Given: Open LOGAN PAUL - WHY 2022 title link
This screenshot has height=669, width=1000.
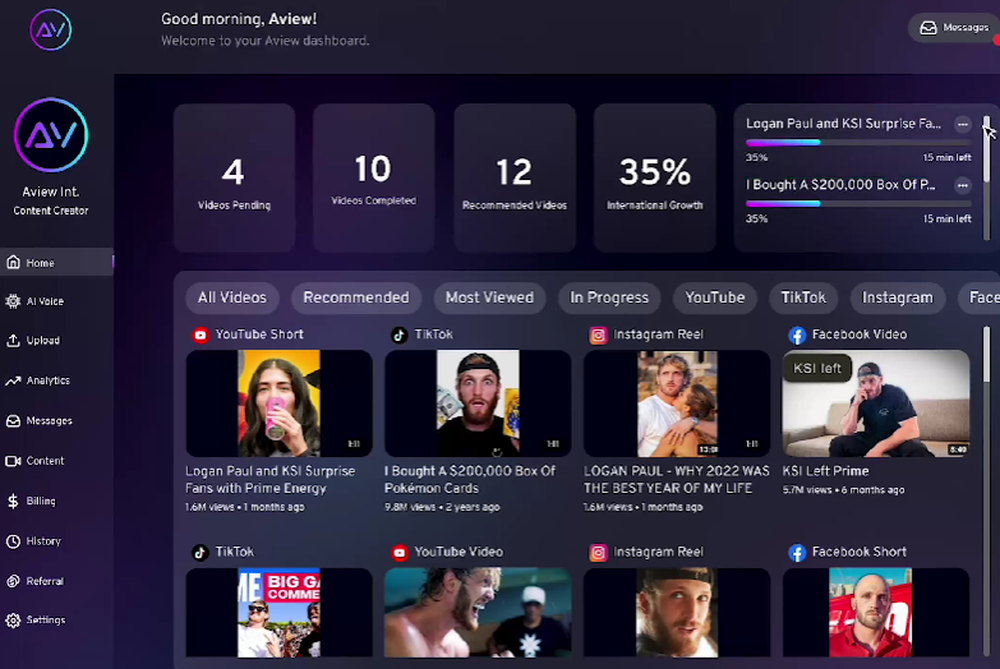Looking at the screenshot, I should (x=677, y=480).
